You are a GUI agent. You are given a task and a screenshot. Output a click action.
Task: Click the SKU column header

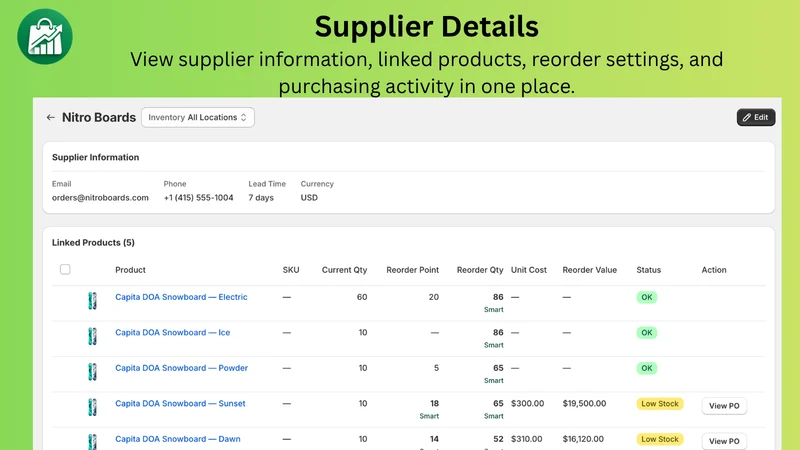point(291,270)
